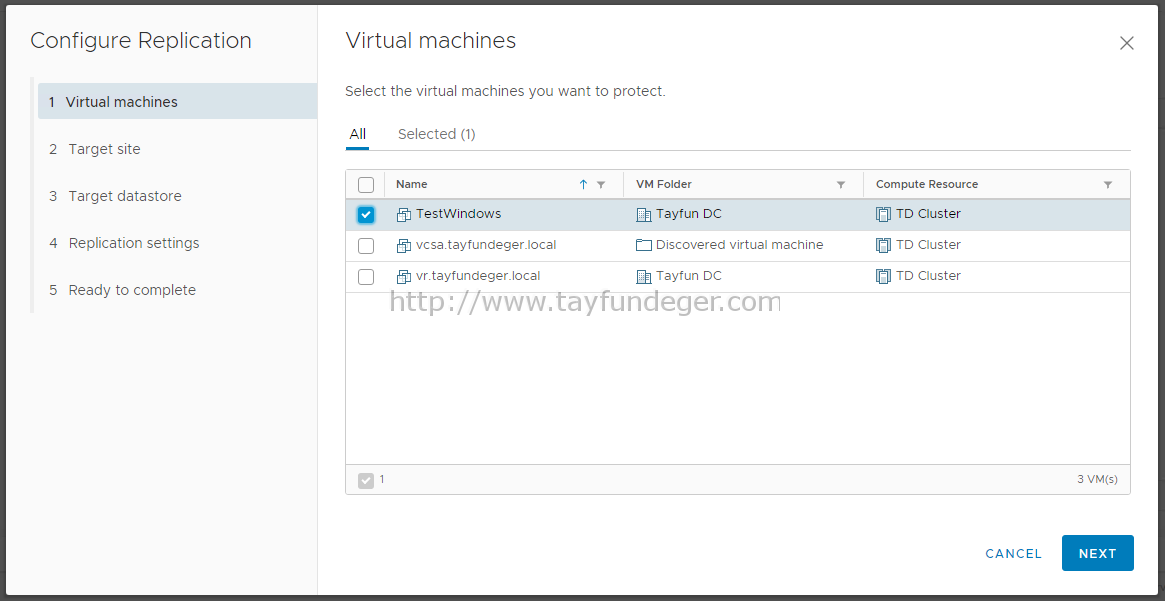This screenshot has height=601, width=1165.
Task: Click the 3 VM(s) count in footer
Action: pos(1097,480)
